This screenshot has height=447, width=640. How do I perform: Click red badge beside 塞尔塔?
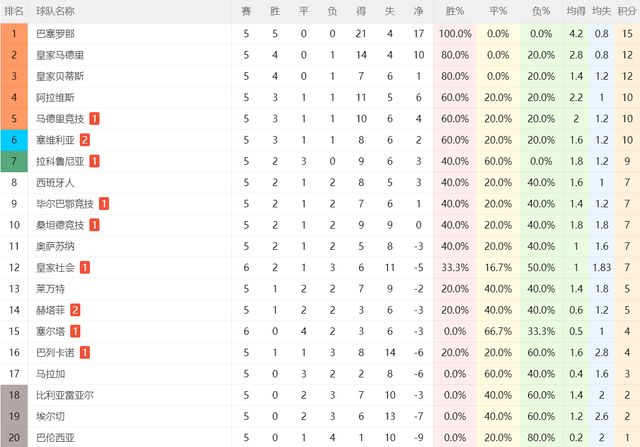pos(75,331)
